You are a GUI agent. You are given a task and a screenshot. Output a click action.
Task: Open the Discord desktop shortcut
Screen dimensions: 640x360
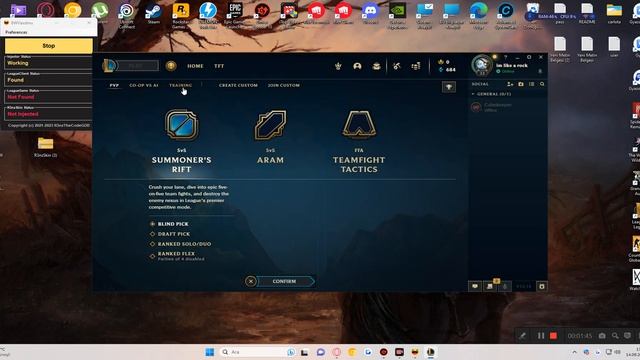(x=370, y=13)
